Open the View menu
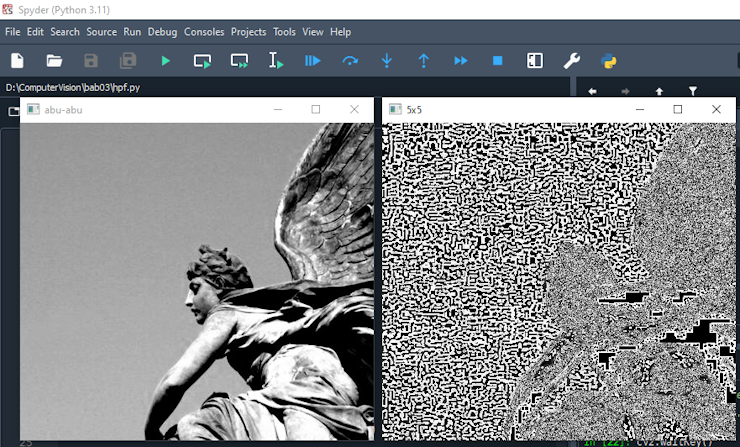 [x=313, y=32]
